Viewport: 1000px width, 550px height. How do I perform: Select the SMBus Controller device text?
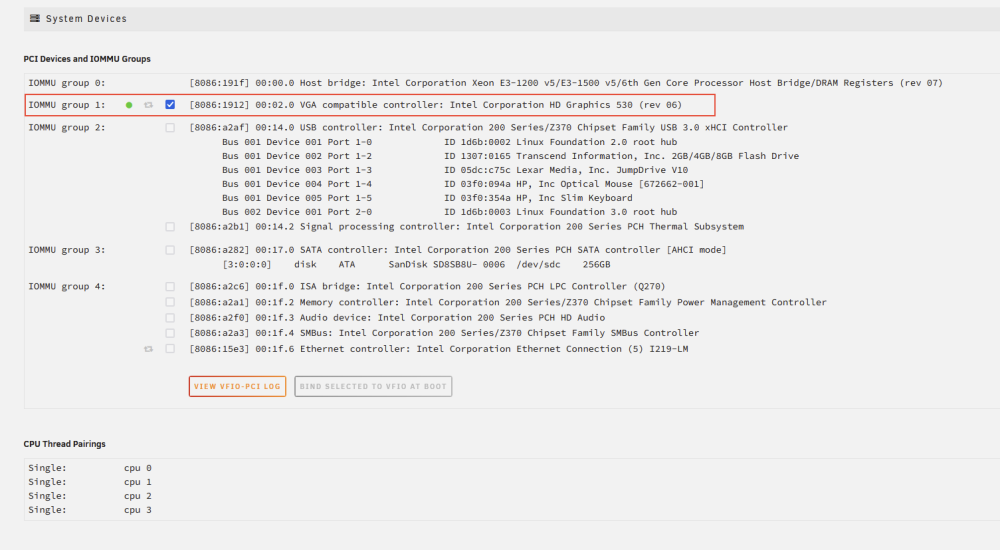[x=444, y=333]
